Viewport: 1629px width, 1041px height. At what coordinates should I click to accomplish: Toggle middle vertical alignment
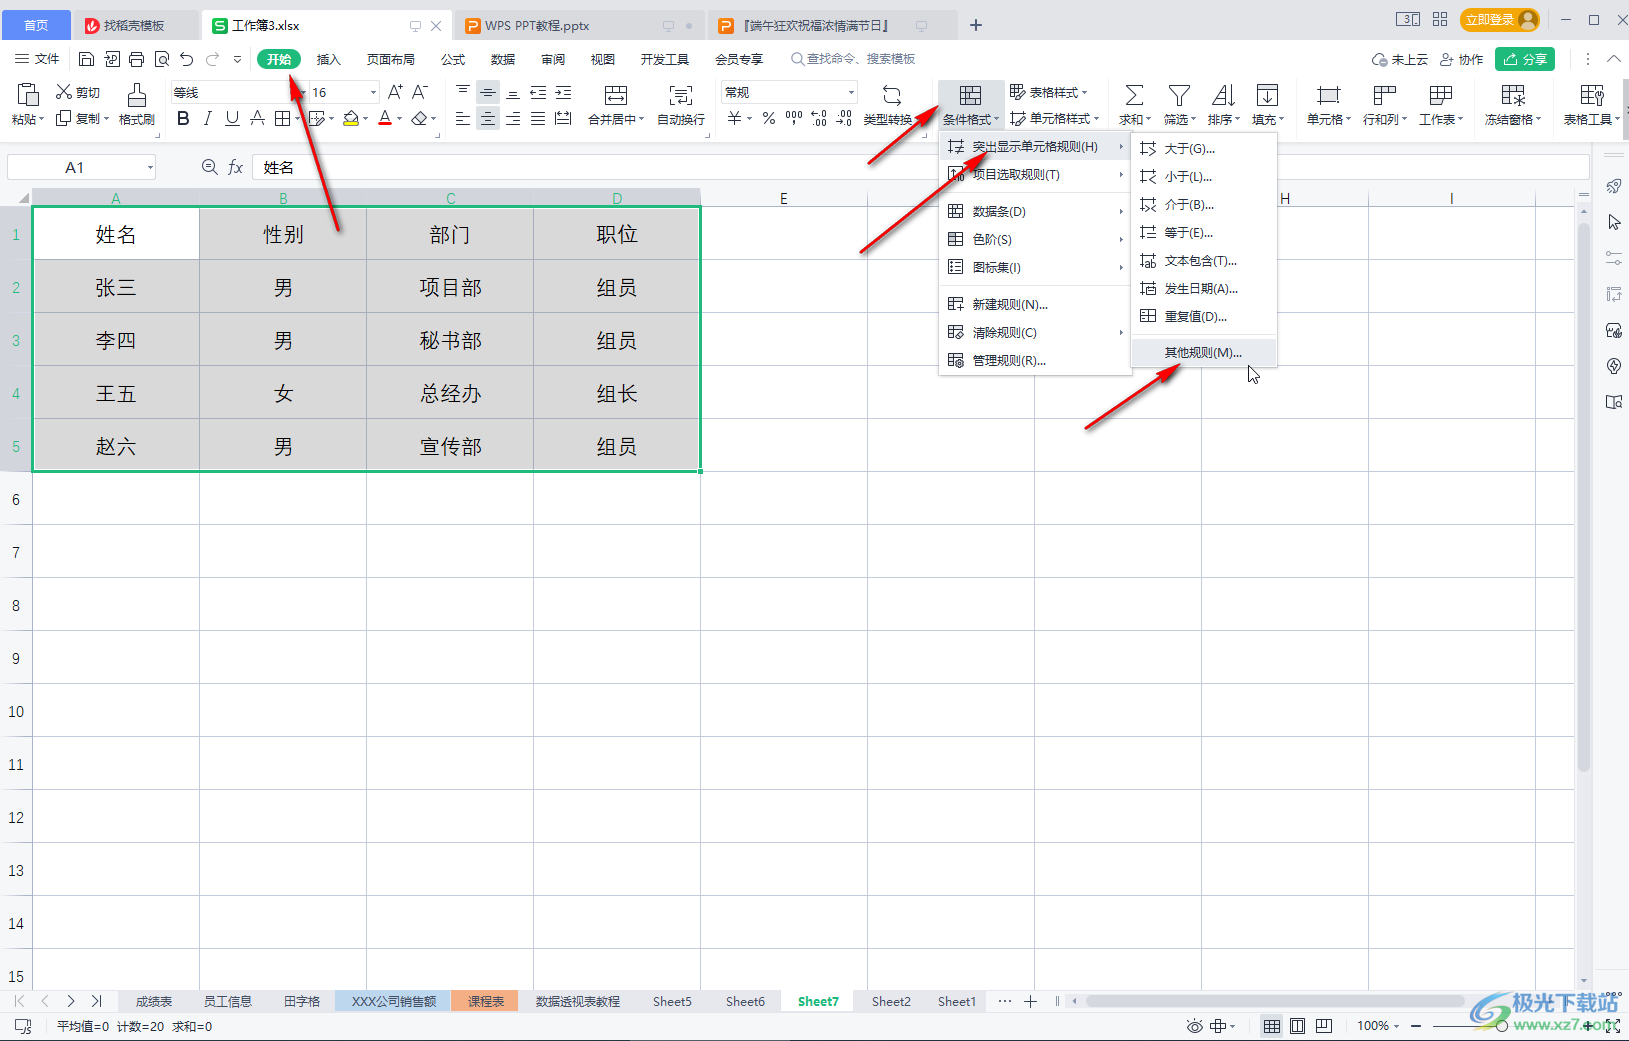click(x=488, y=92)
